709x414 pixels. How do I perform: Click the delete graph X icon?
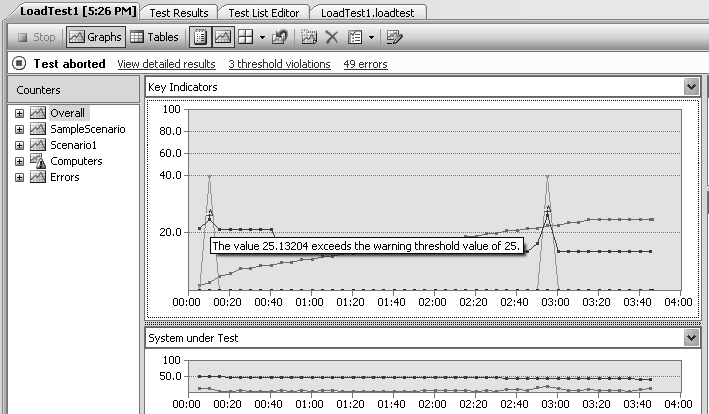(x=332, y=37)
